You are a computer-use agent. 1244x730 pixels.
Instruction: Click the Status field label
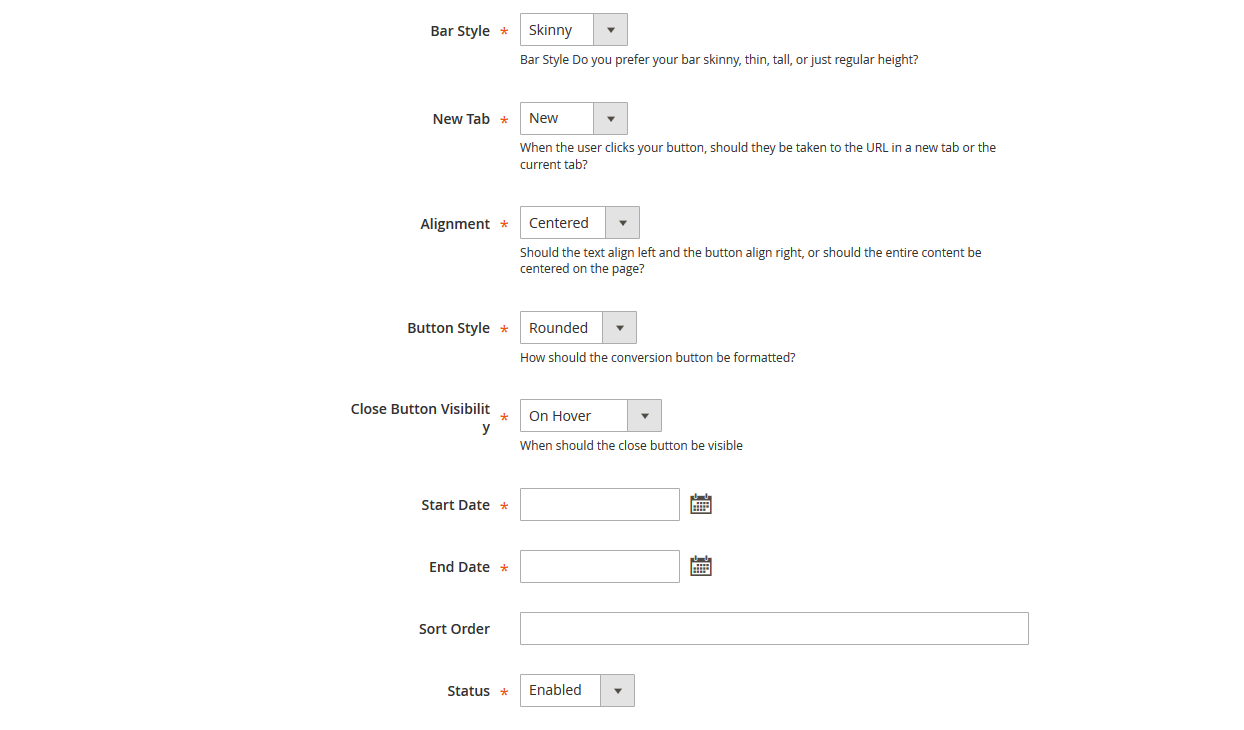point(468,691)
